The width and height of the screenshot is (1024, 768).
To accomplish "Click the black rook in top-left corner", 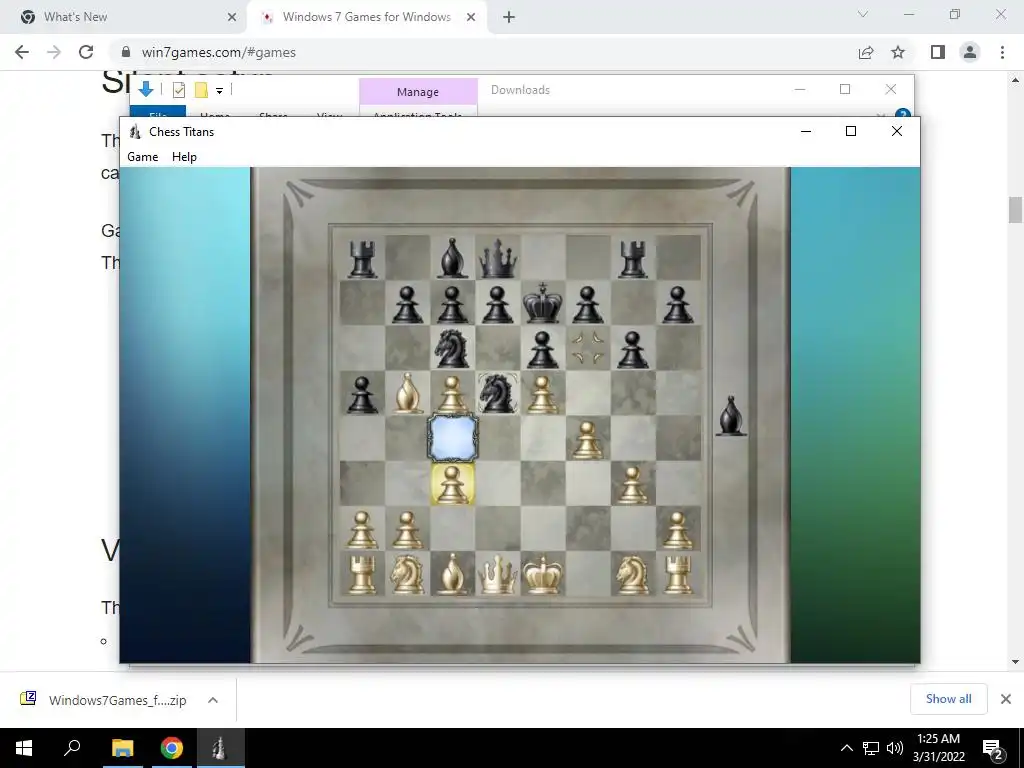I will (x=362, y=259).
